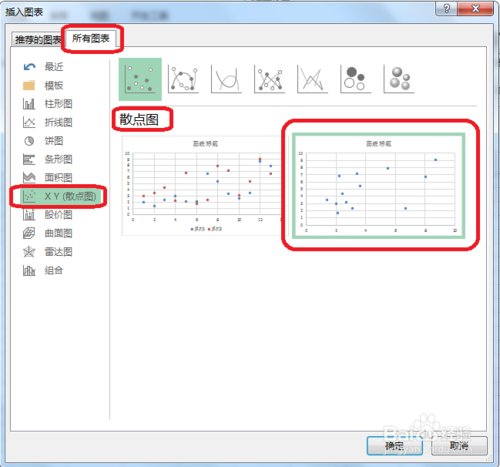Pick scatter with straight lines and markers
Image resolution: width=500 pixels, height=467 pixels.
[269, 79]
